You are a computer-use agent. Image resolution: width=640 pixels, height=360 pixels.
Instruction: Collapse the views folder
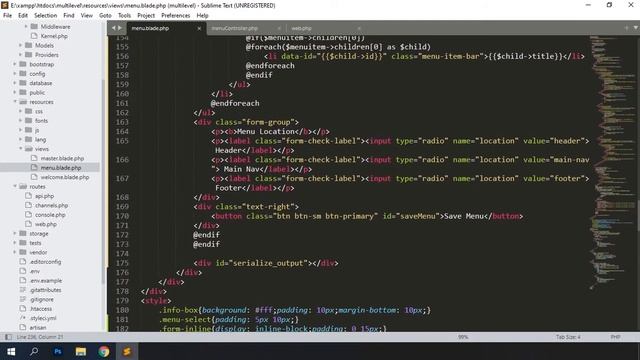click(20, 149)
